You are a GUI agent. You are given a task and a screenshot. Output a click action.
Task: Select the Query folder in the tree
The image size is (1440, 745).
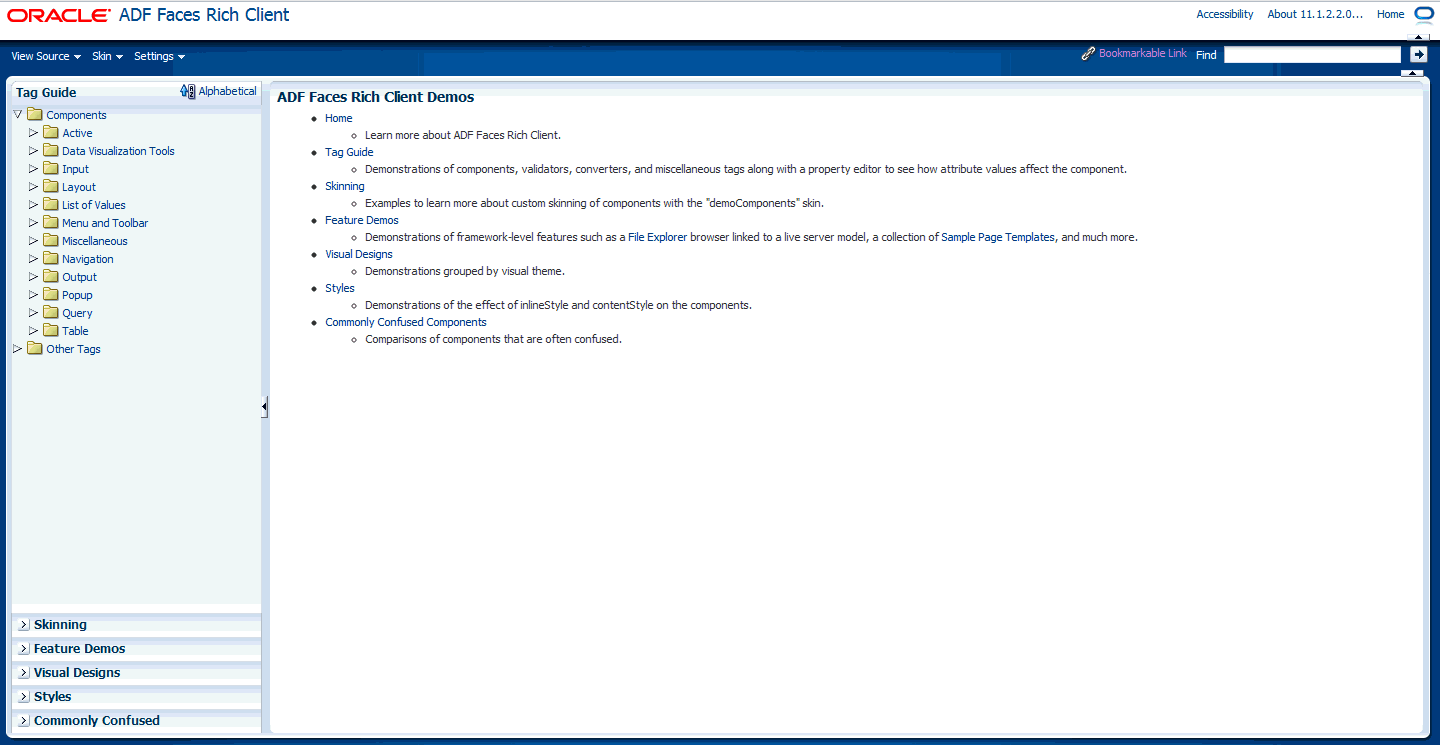click(x=77, y=312)
